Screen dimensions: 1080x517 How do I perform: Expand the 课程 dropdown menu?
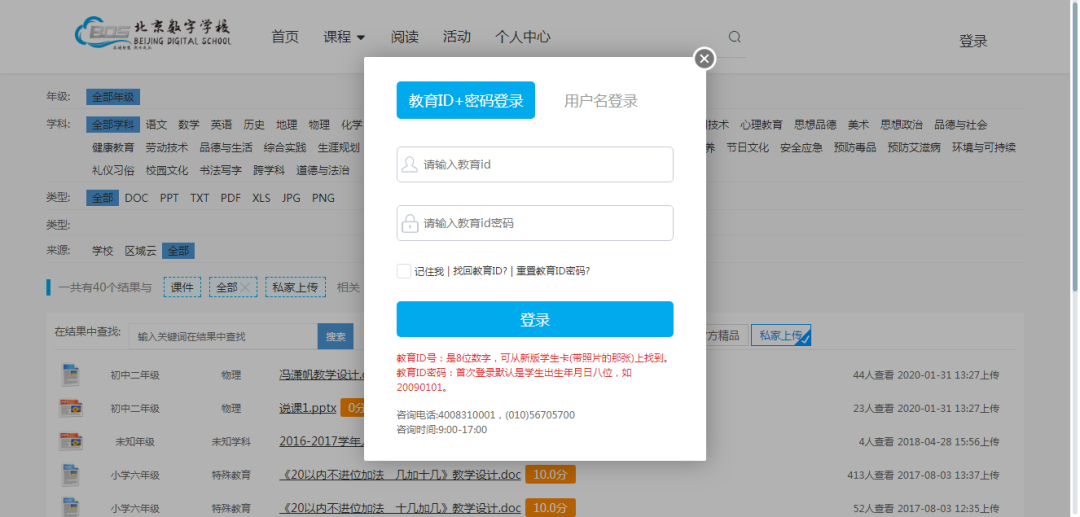tap(344, 37)
